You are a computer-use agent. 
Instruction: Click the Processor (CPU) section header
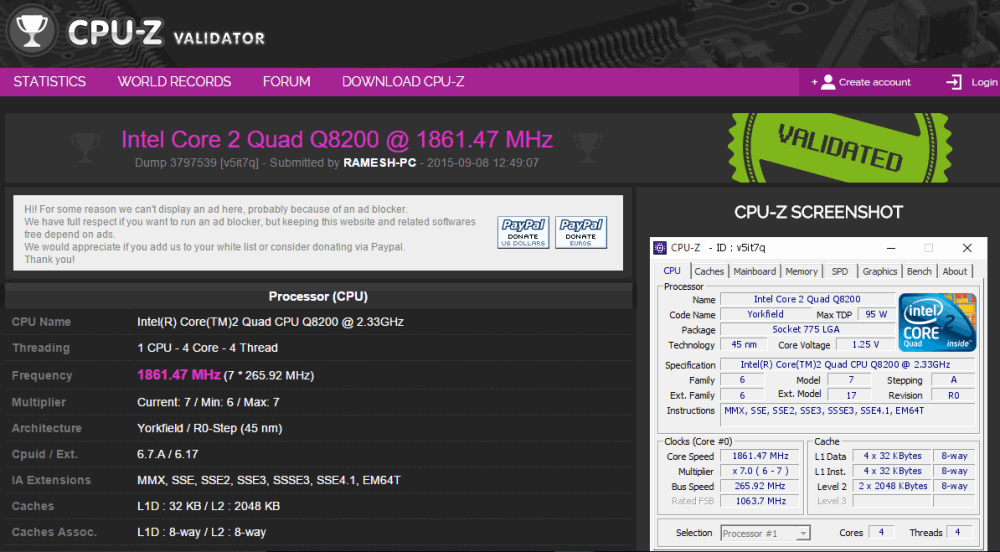click(x=318, y=296)
